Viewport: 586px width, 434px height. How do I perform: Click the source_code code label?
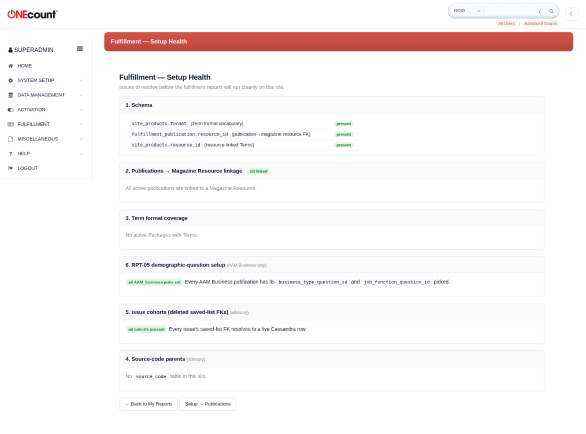tap(151, 376)
